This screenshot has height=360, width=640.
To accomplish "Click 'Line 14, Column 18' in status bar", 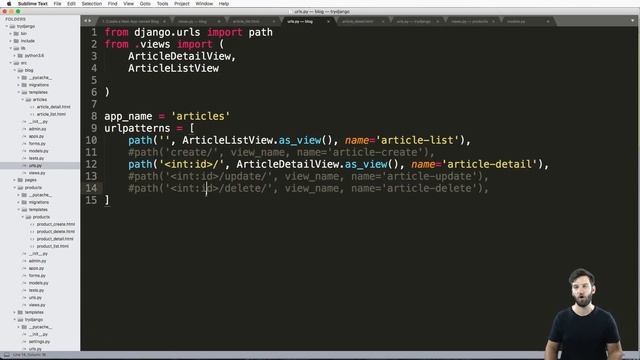I will (x=29, y=355).
